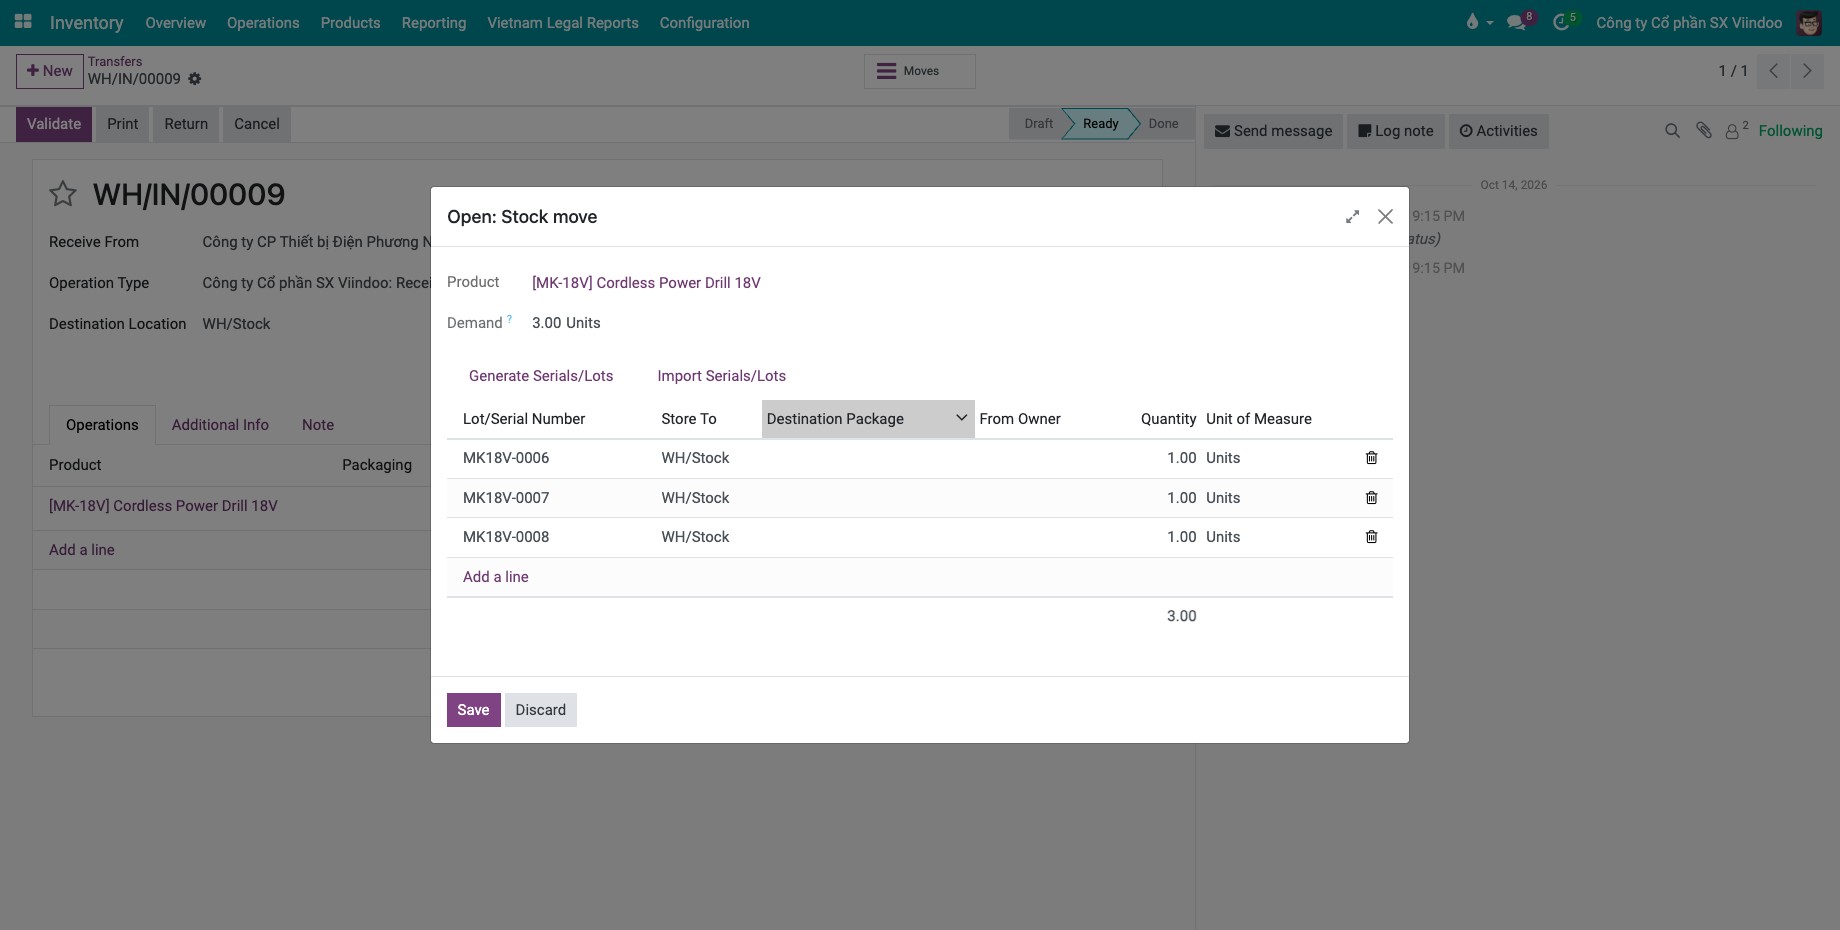Search in chatter messages
This screenshot has width=1840, height=930.
[1672, 131]
